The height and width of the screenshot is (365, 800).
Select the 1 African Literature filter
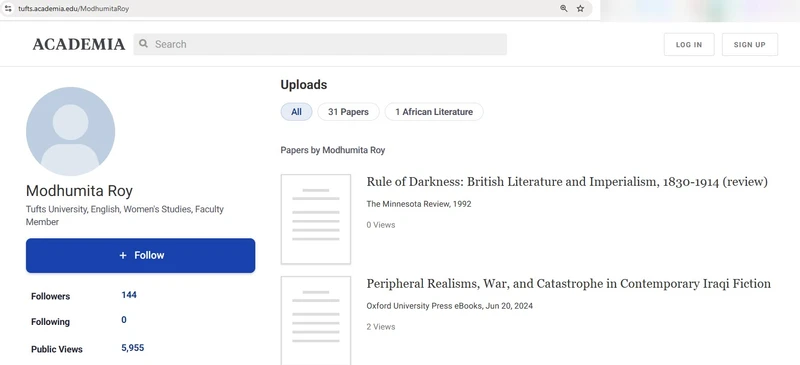tap(434, 112)
